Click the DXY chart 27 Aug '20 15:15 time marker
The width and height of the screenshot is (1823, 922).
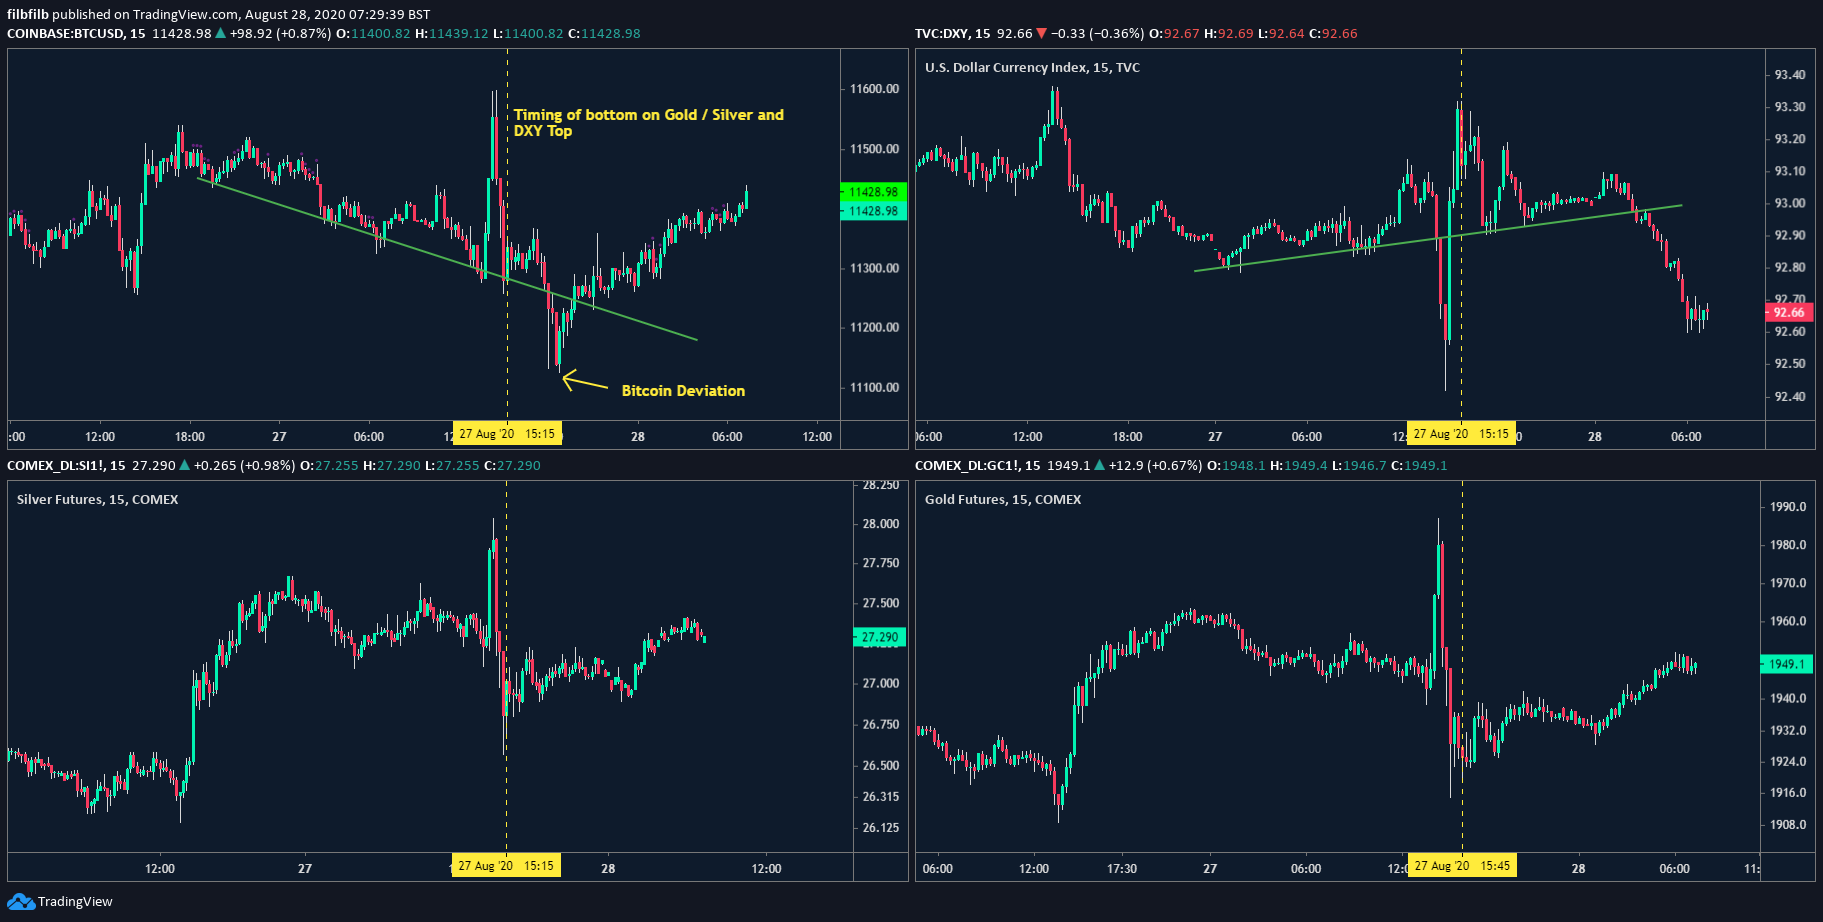pyautogui.click(x=1461, y=434)
